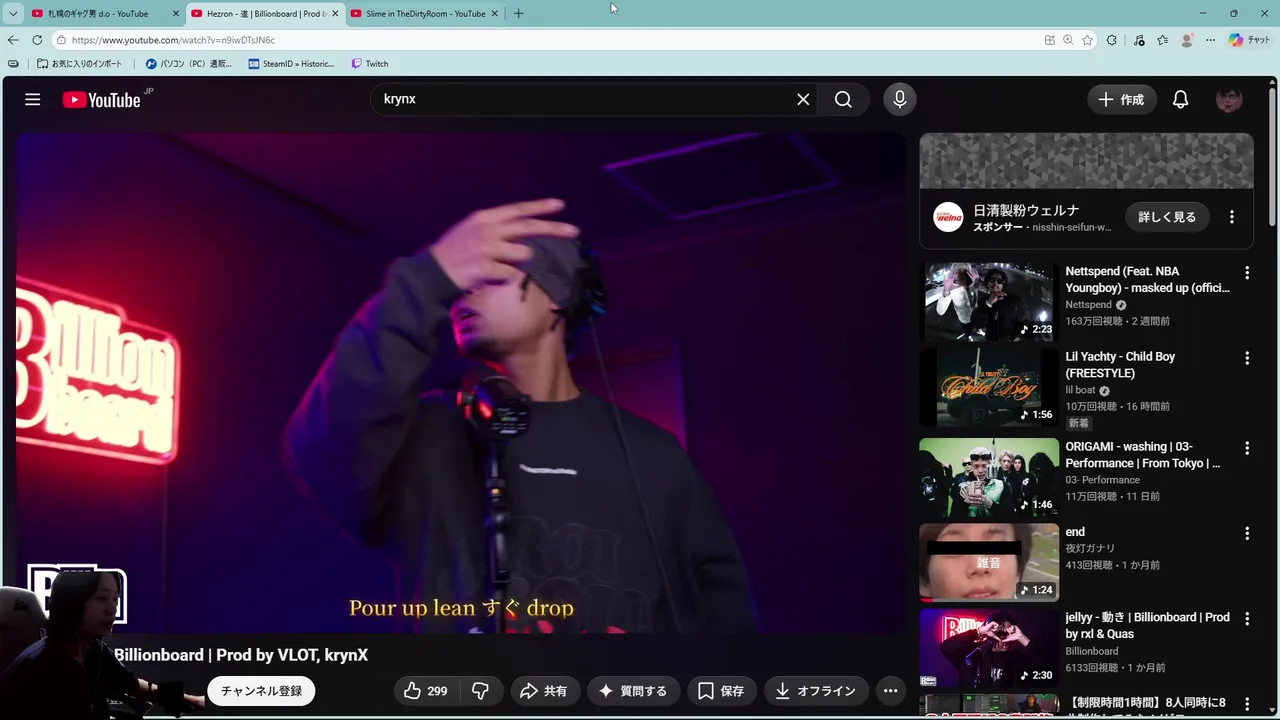Click 詳しく見る on the Nisshin ad
The width and height of the screenshot is (1280, 720).
(1167, 217)
